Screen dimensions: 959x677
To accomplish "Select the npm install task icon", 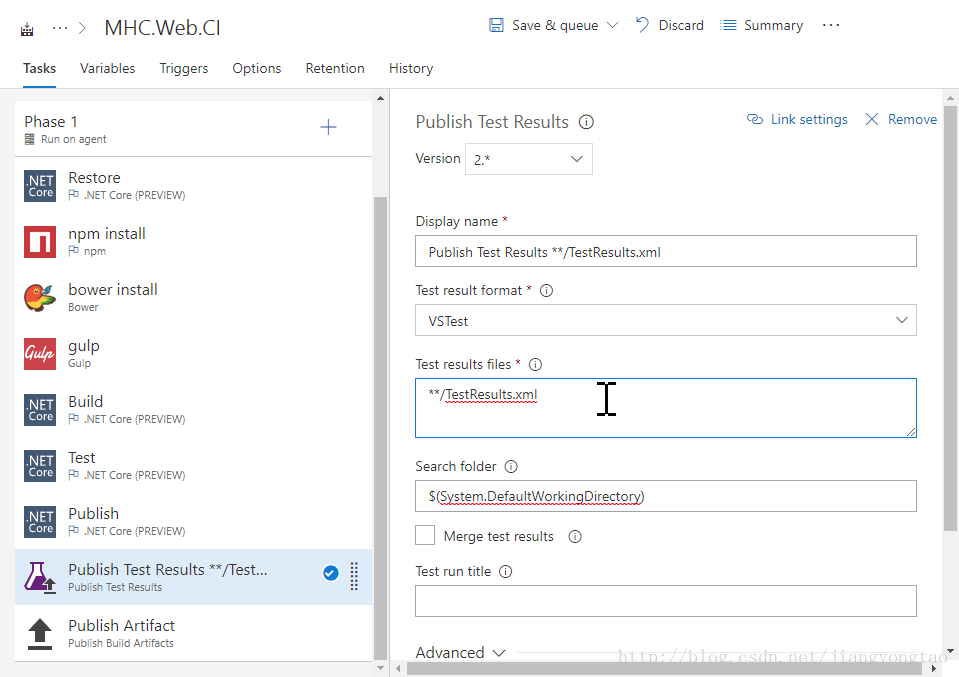I will coord(40,242).
